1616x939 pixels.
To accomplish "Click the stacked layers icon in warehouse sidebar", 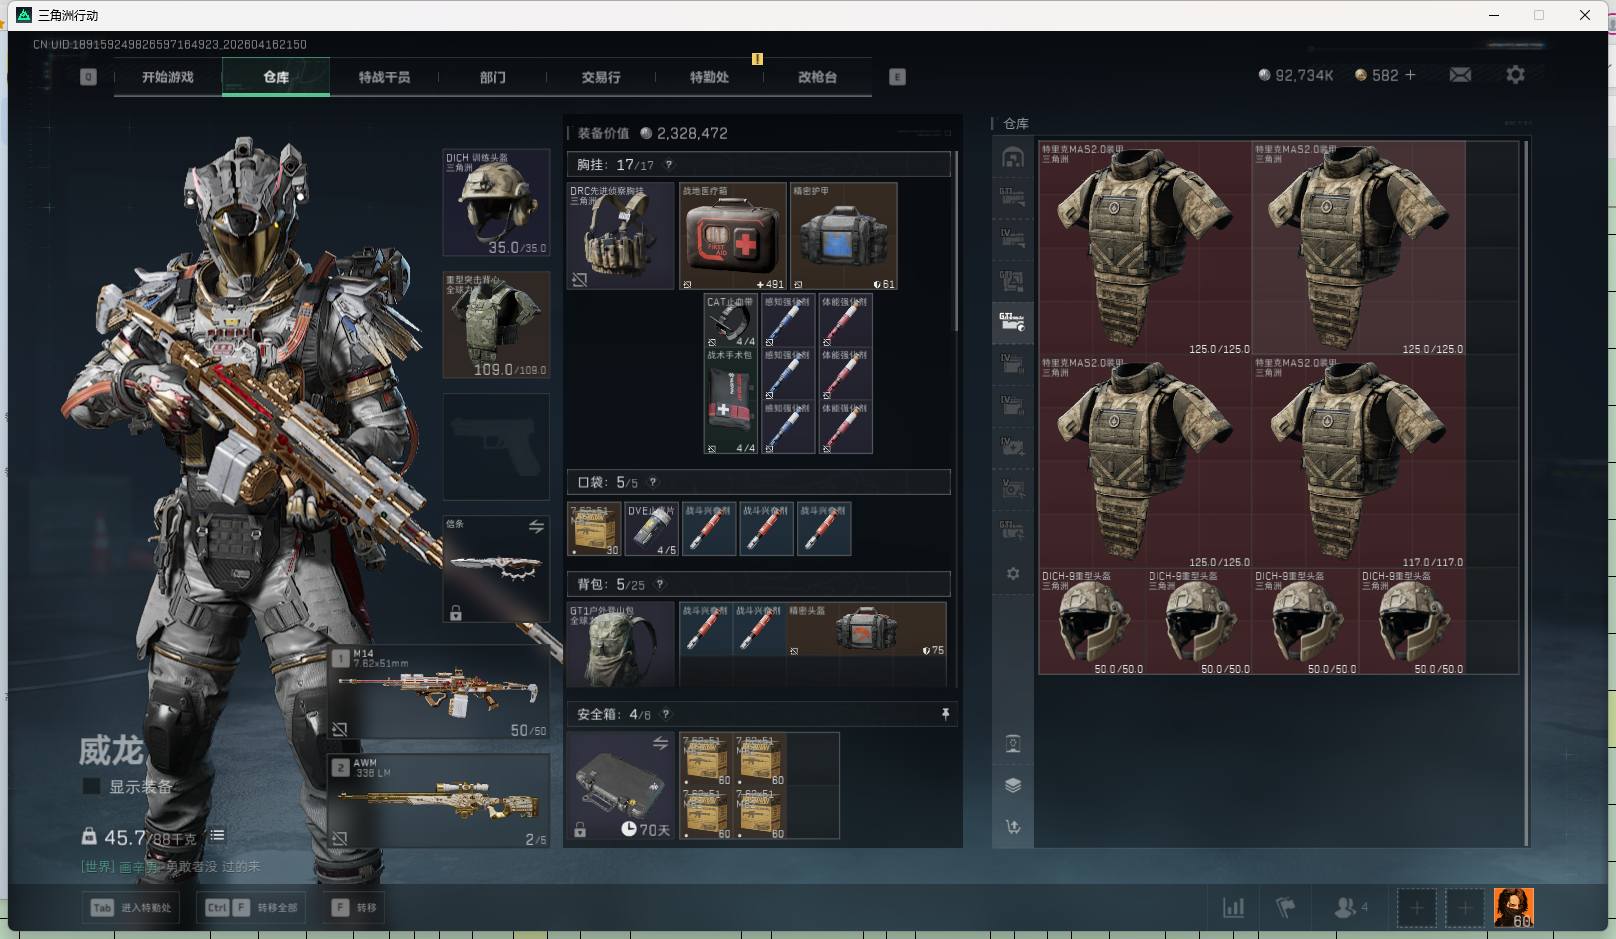I will (x=1013, y=785).
